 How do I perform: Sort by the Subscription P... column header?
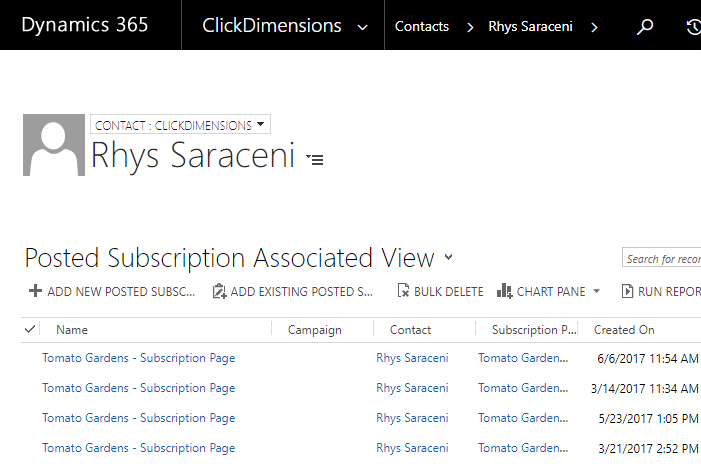click(x=534, y=330)
